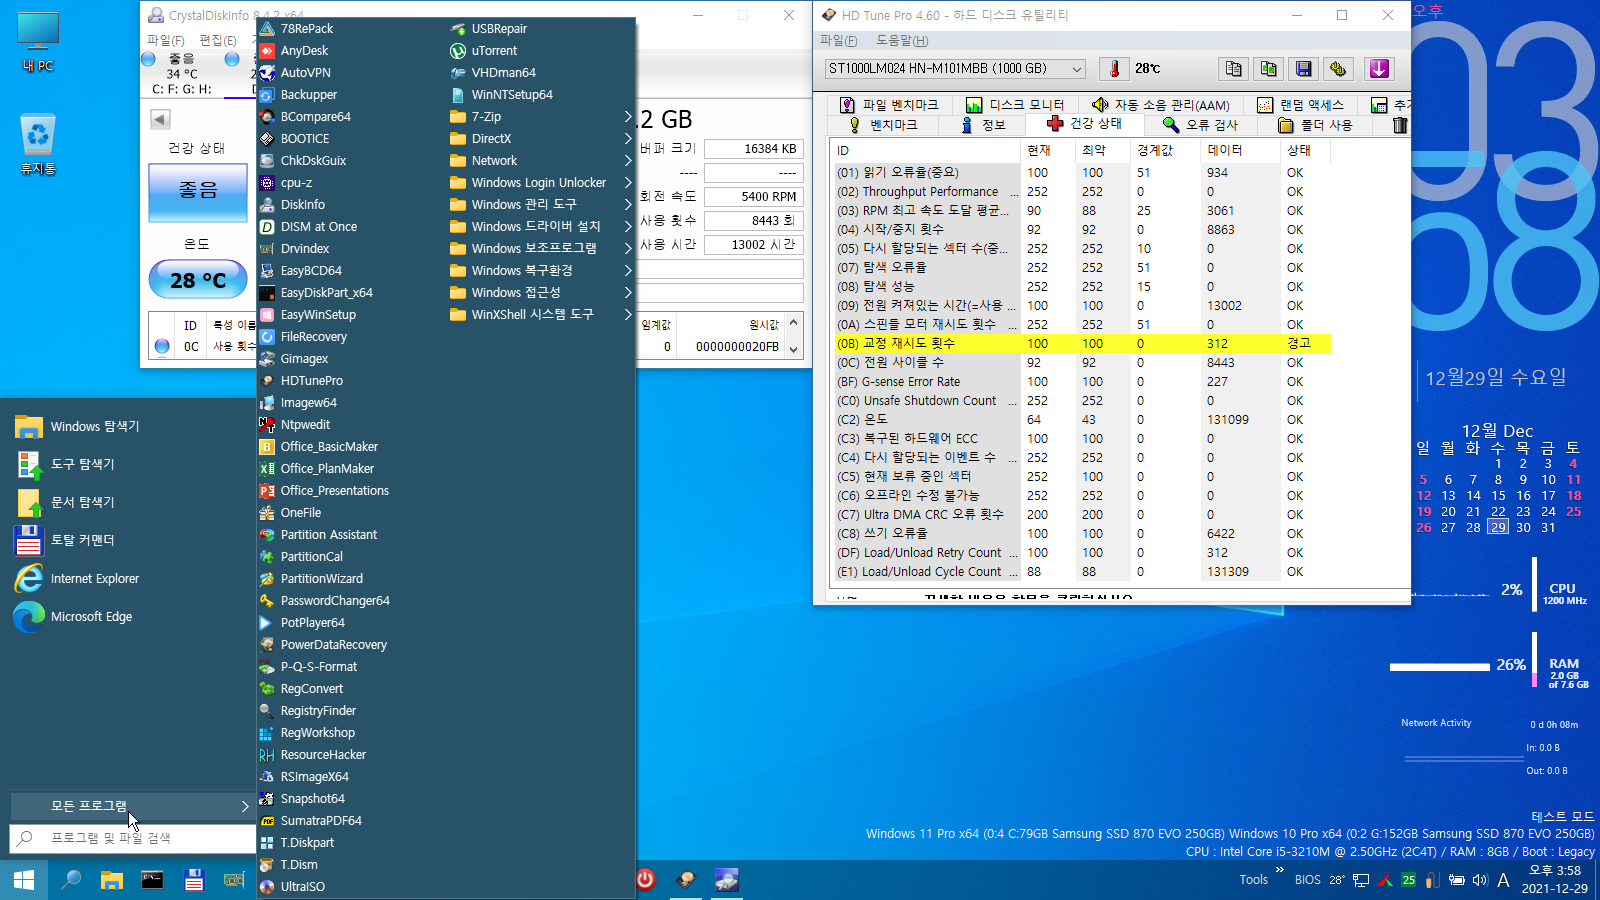Viewport: 1600px width, 900px height.
Task: Expand the 7-Zip folder submenu
Action: (x=541, y=117)
